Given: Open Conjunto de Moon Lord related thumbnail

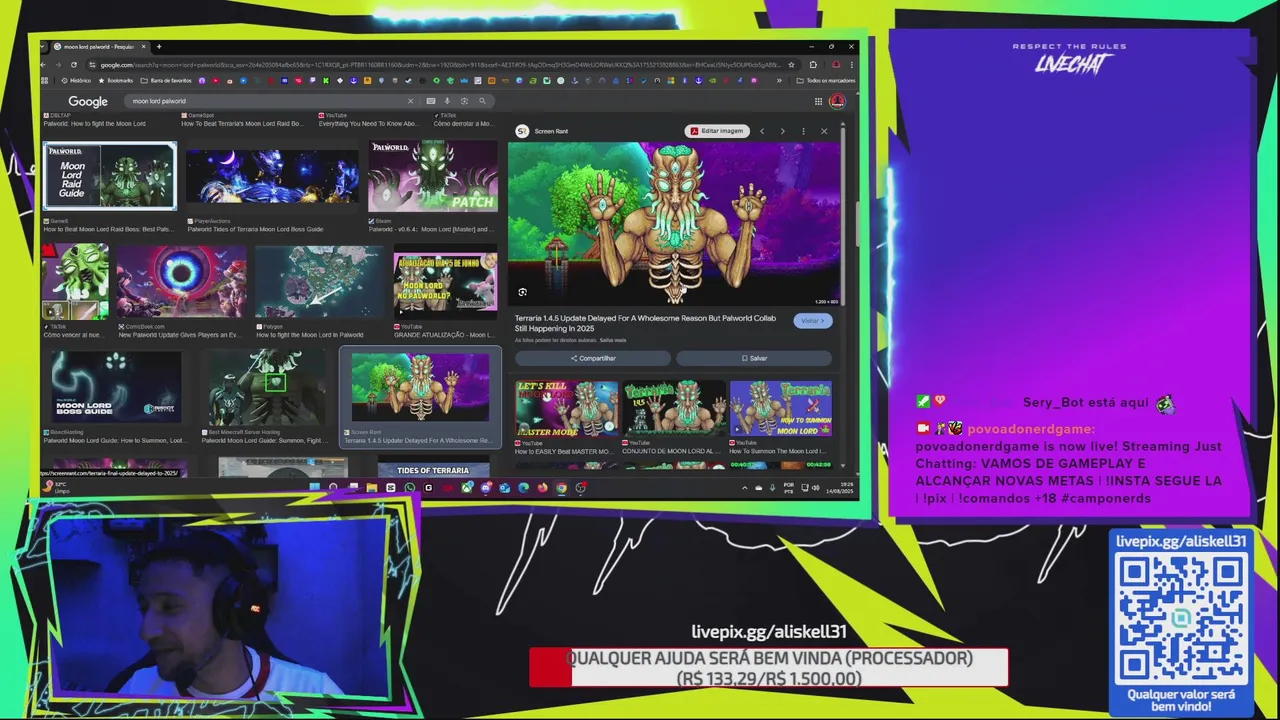Looking at the screenshot, I should tap(674, 408).
